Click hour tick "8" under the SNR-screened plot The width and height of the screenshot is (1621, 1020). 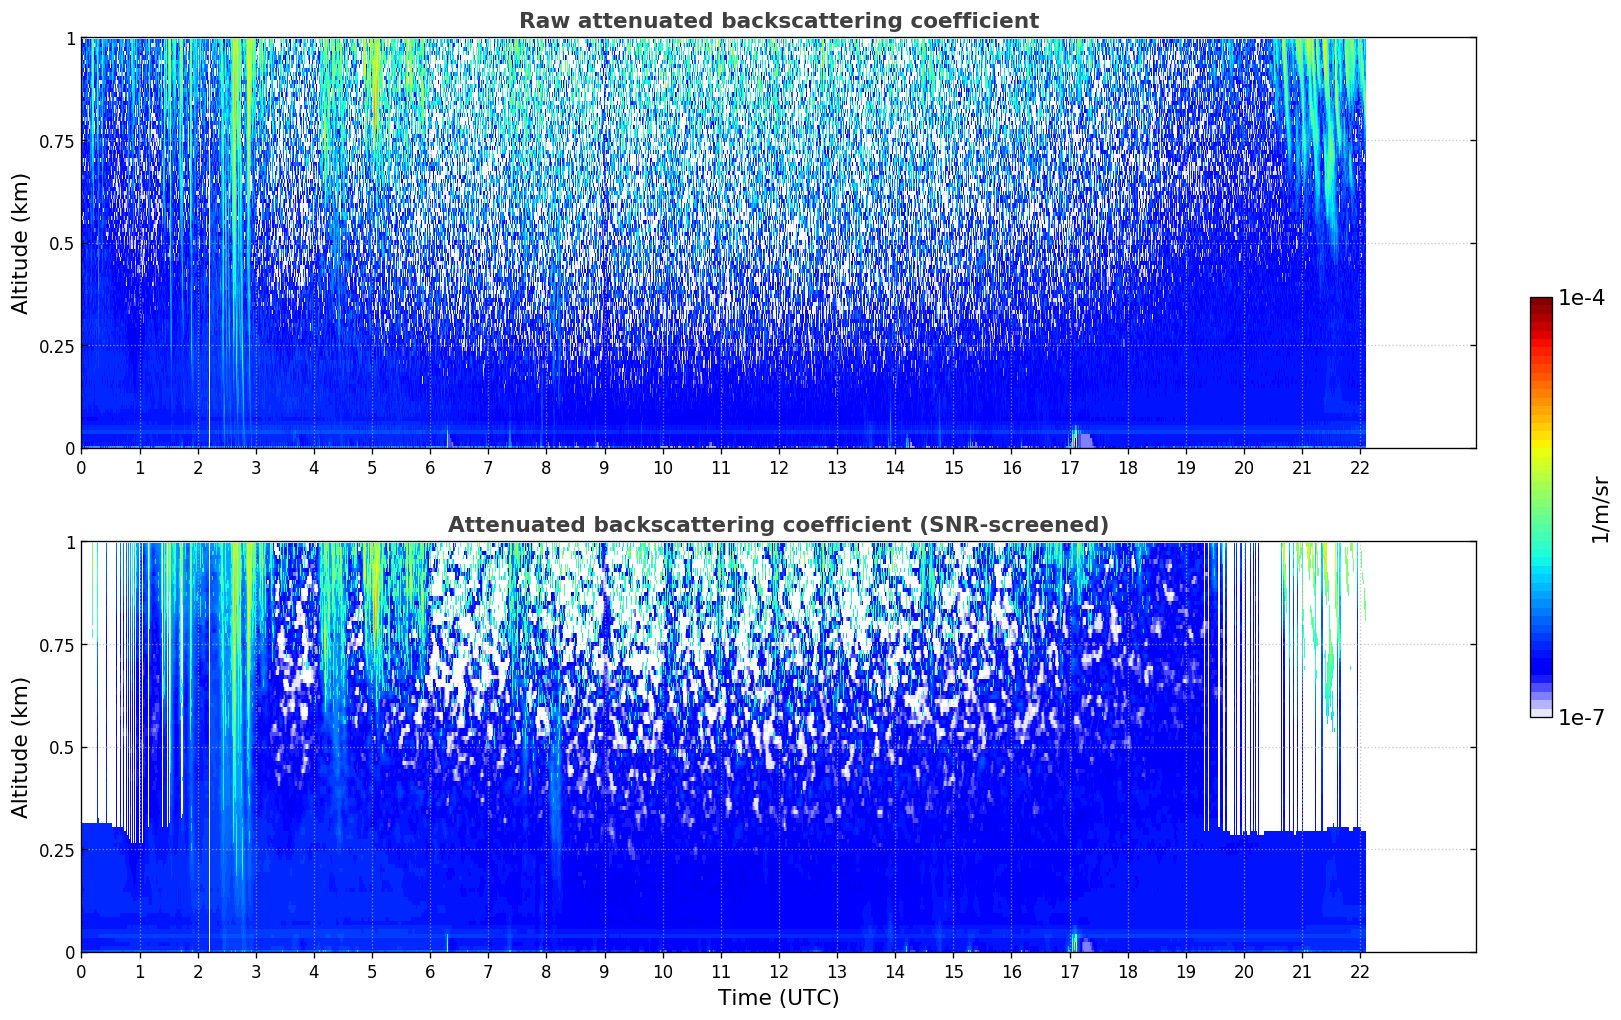pos(546,971)
